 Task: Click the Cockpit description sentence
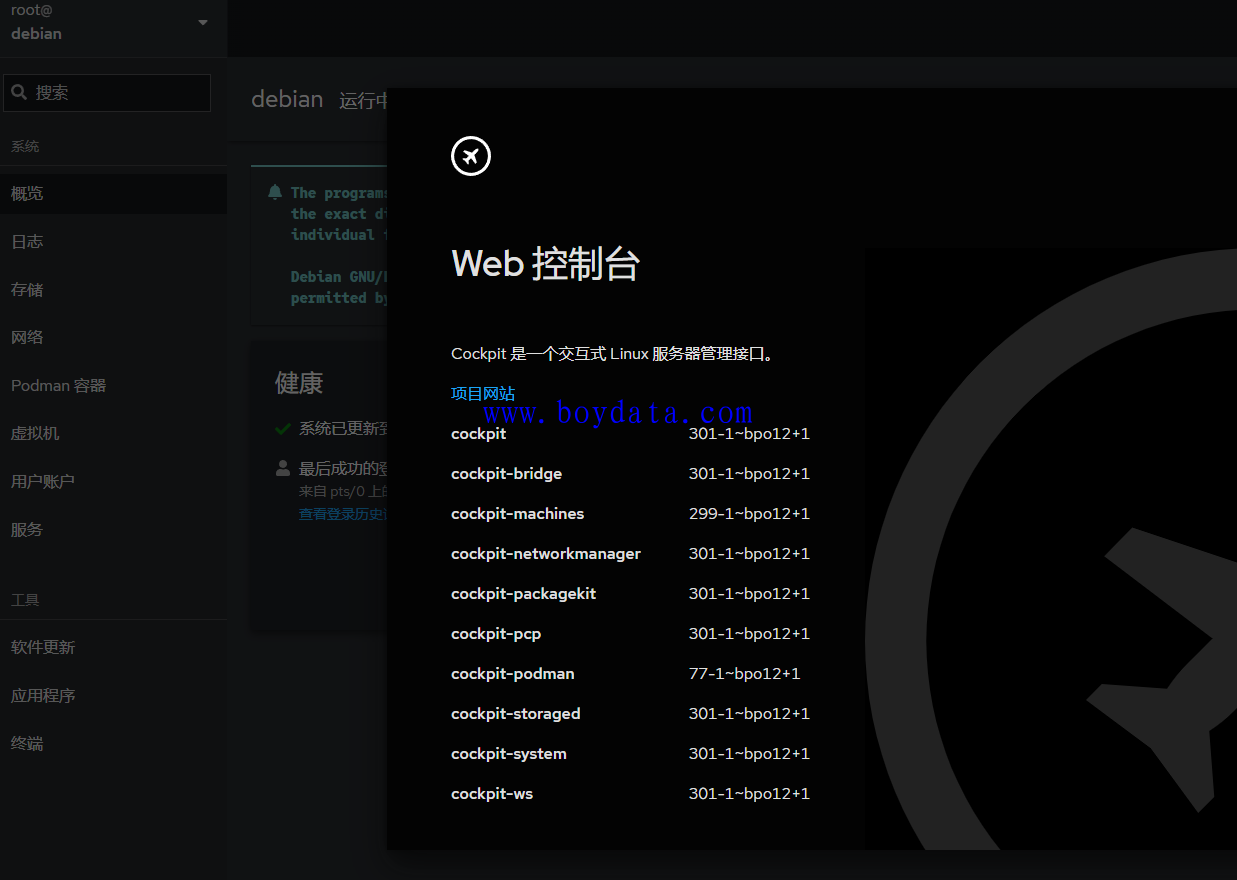tap(614, 354)
